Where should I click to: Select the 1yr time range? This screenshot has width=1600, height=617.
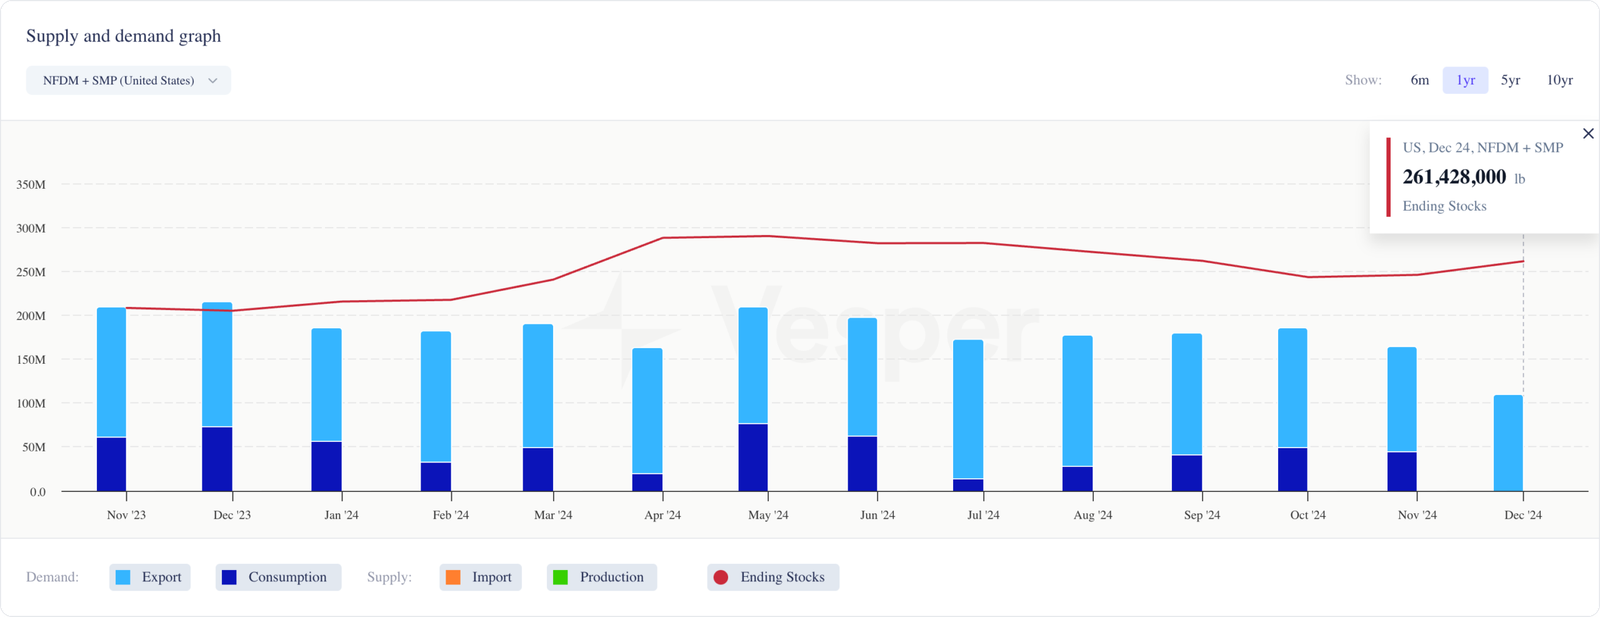coord(1465,80)
